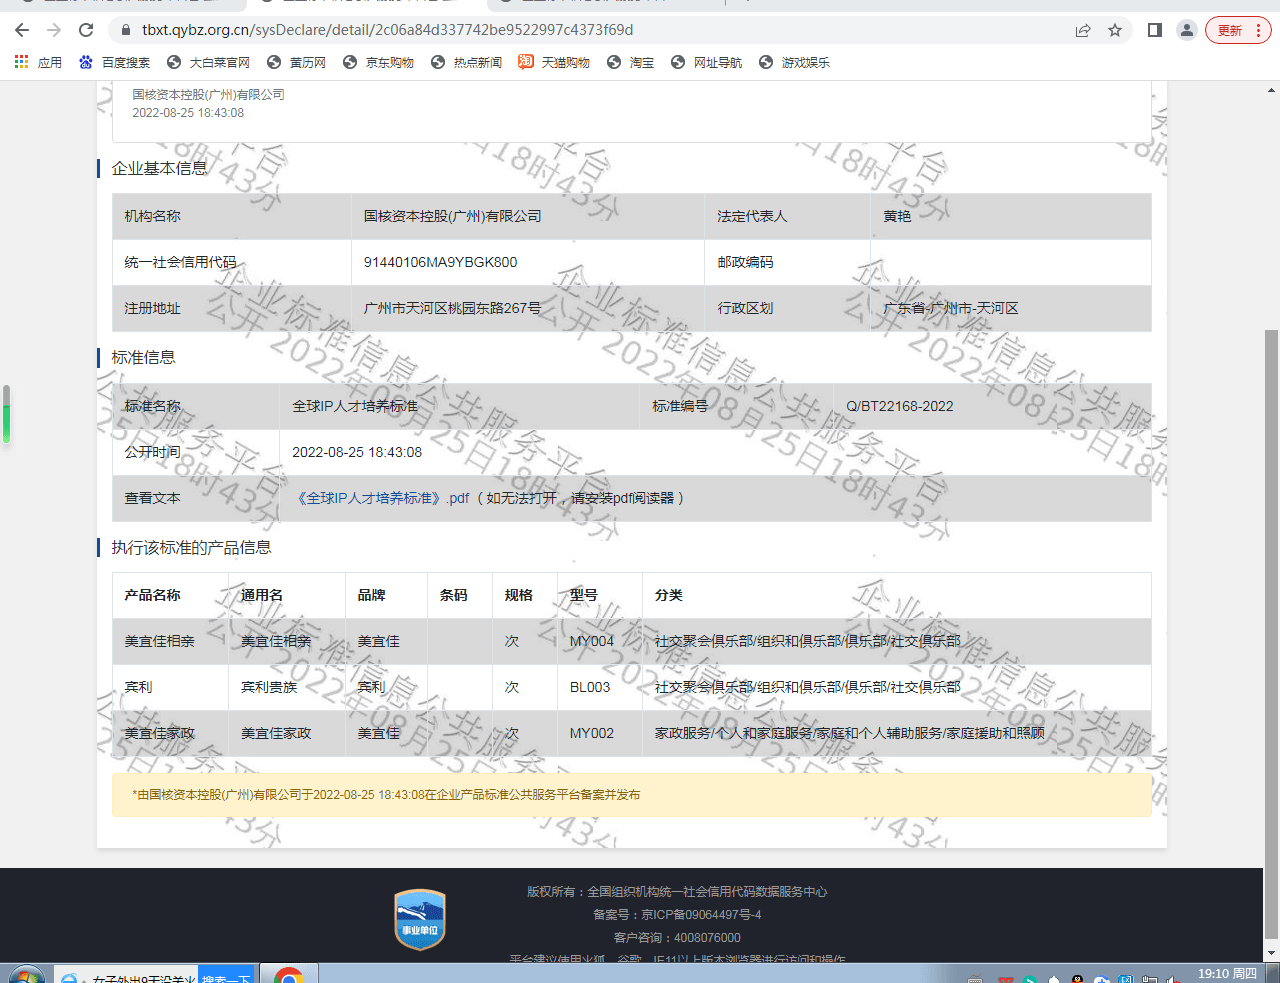Click the address bar URL field
The height and width of the screenshot is (983, 1280).
coord(590,30)
